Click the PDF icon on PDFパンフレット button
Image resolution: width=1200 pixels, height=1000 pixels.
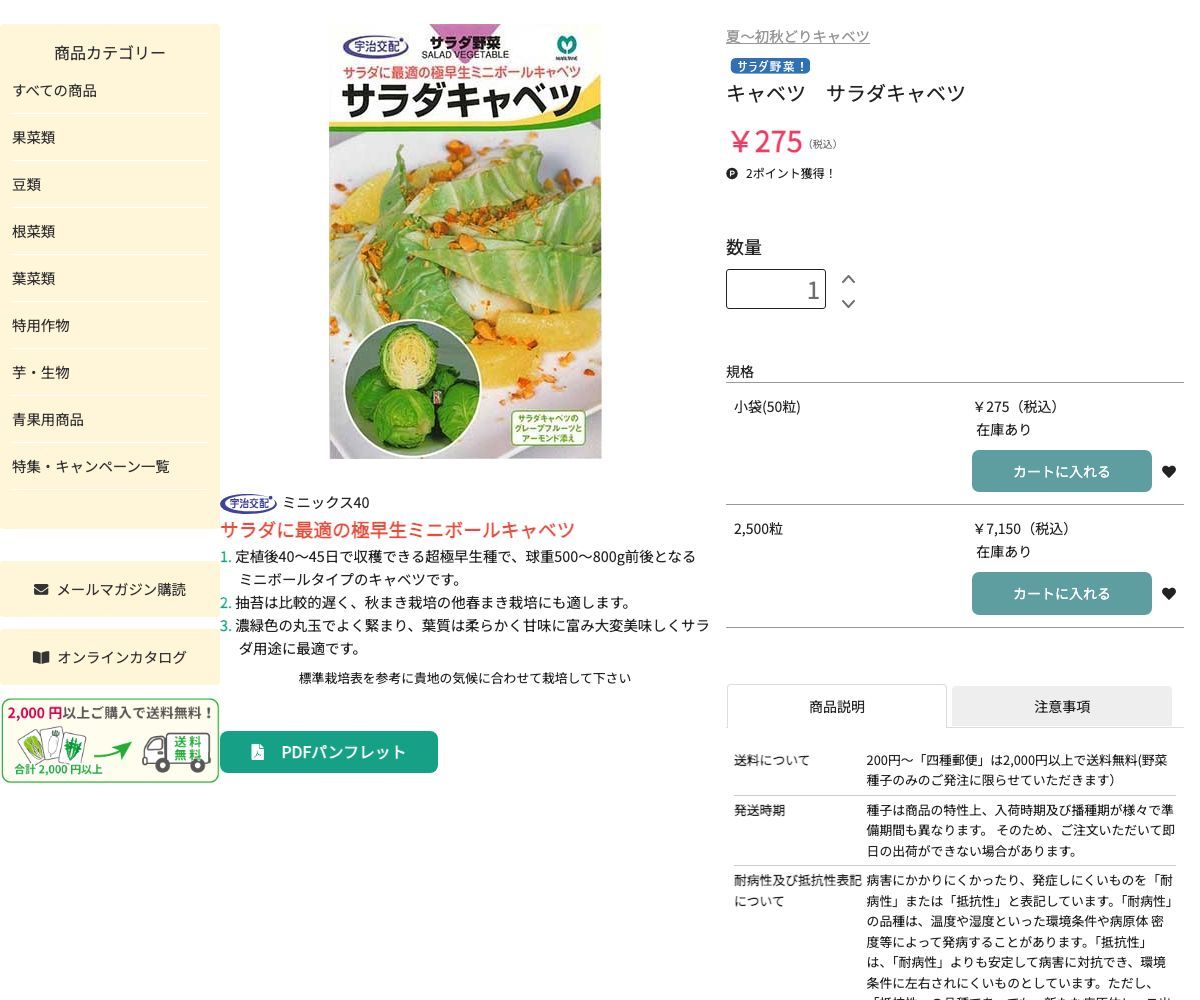click(x=259, y=752)
